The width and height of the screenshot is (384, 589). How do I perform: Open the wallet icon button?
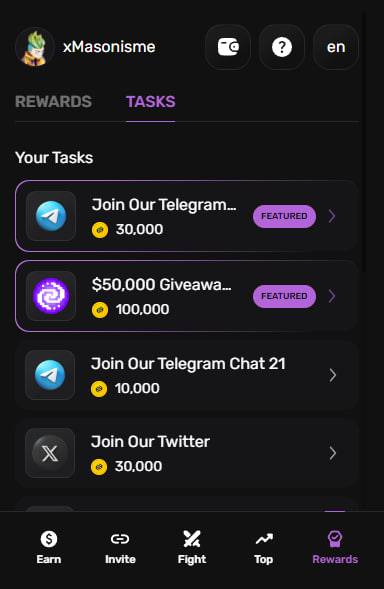point(228,47)
